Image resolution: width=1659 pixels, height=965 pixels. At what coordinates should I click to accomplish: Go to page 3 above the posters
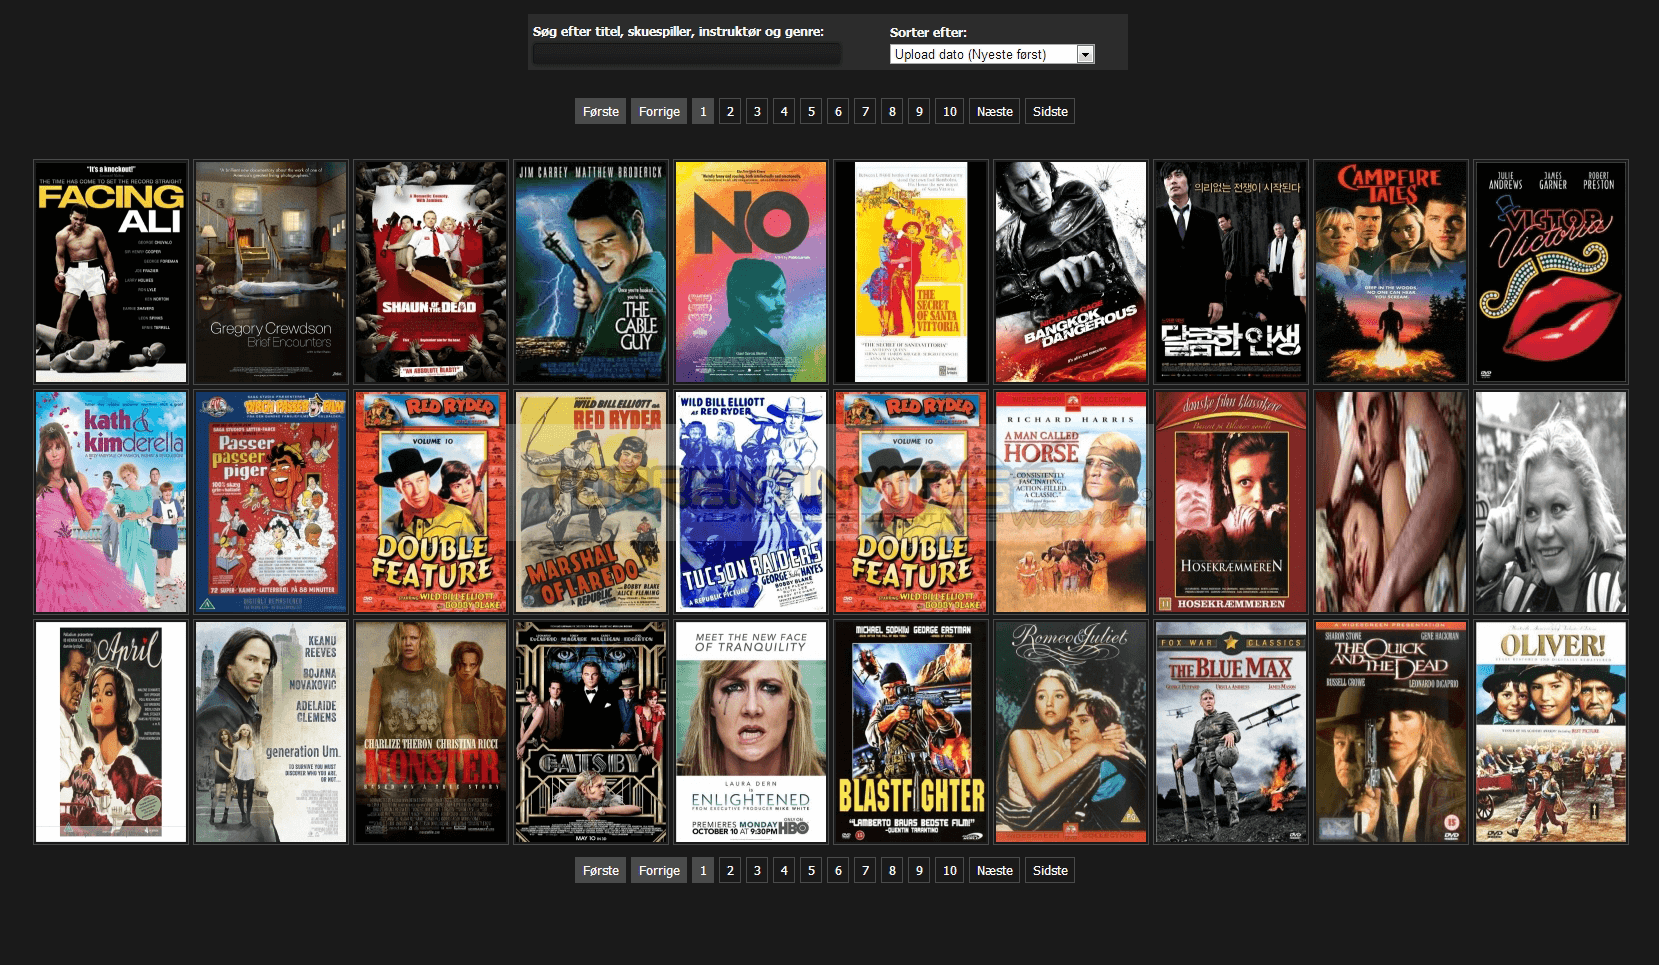pyautogui.click(x=757, y=111)
